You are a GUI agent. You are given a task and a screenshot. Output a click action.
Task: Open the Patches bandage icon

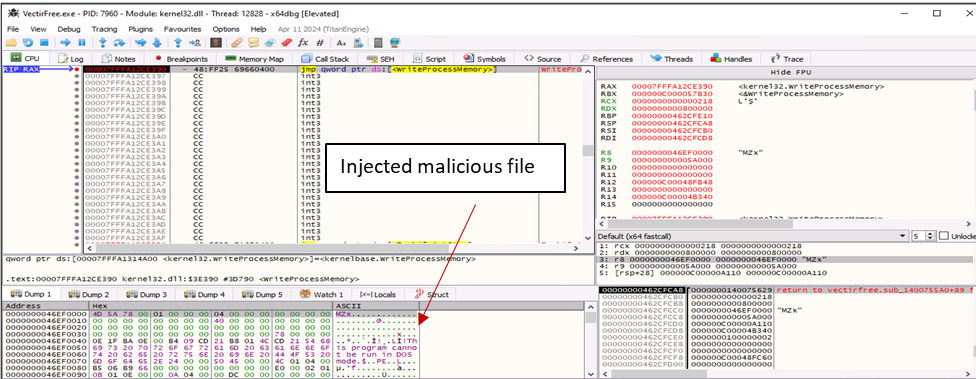click(237, 43)
